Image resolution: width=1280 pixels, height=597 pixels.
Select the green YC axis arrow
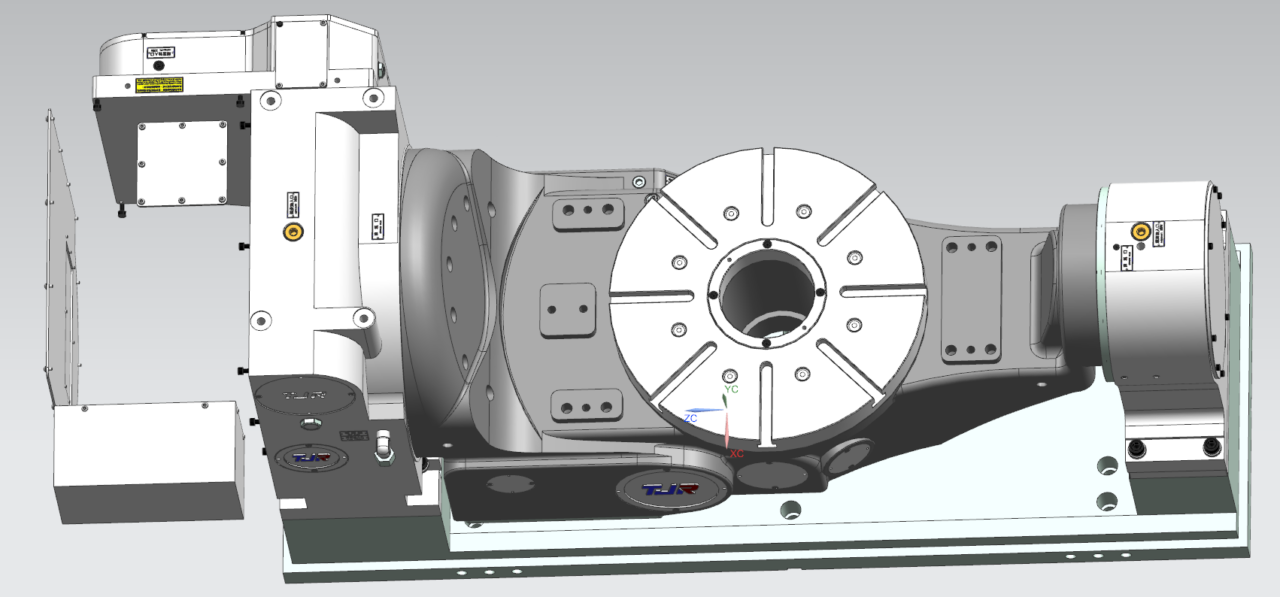725,400
